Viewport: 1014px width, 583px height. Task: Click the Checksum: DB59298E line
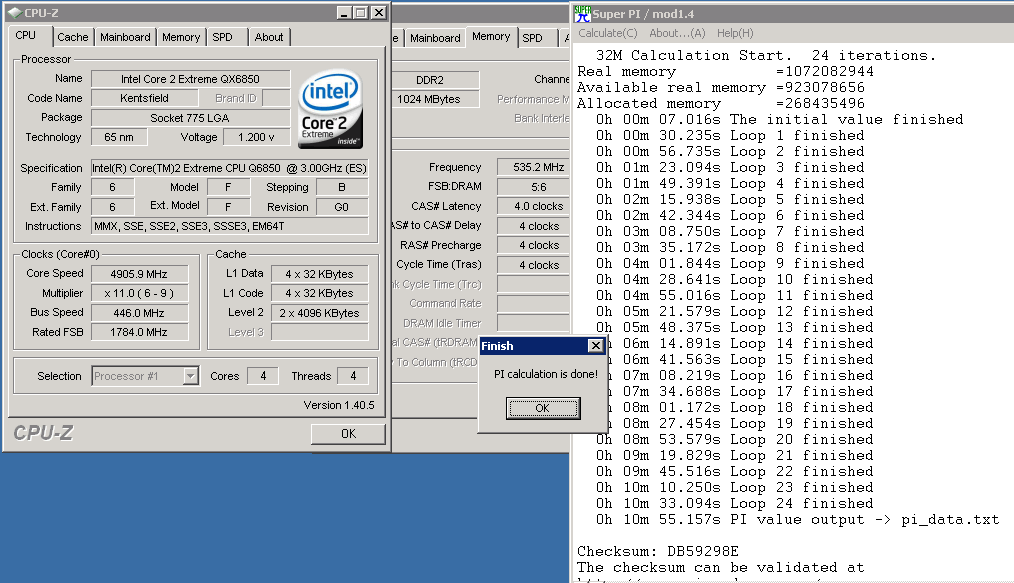click(658, 551)
